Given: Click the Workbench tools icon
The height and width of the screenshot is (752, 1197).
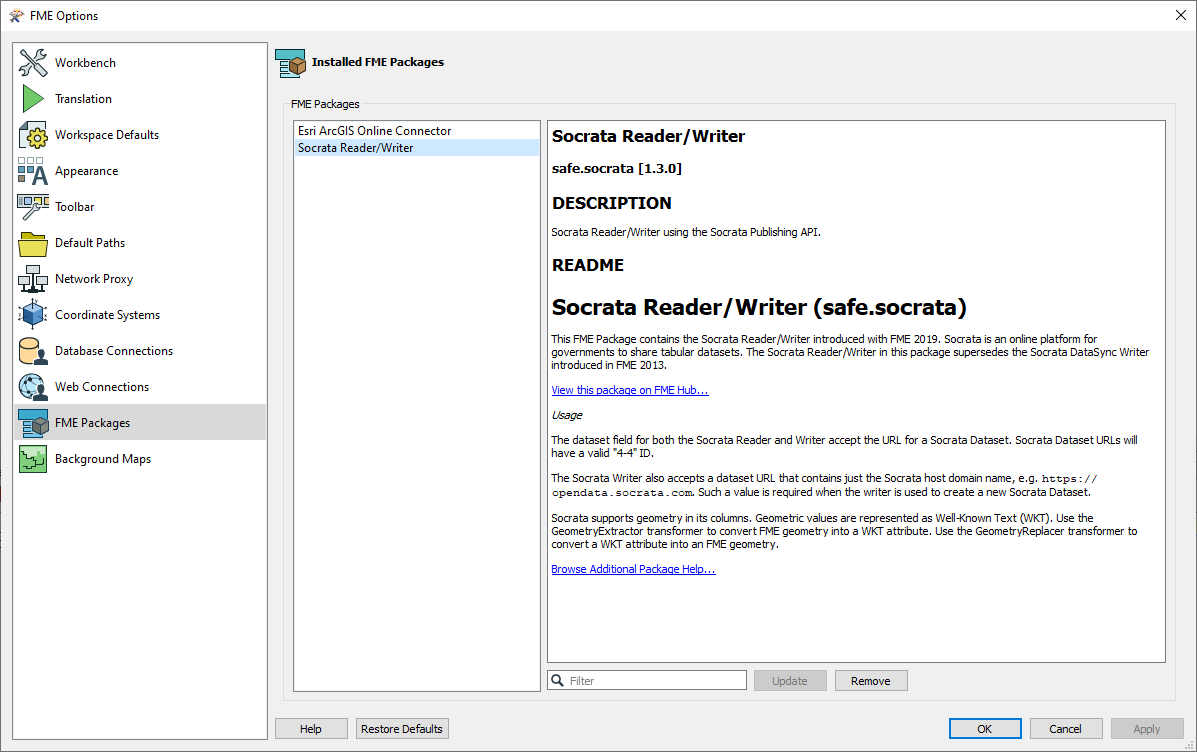Looking at the screenshot, I should tap(33, 63).
